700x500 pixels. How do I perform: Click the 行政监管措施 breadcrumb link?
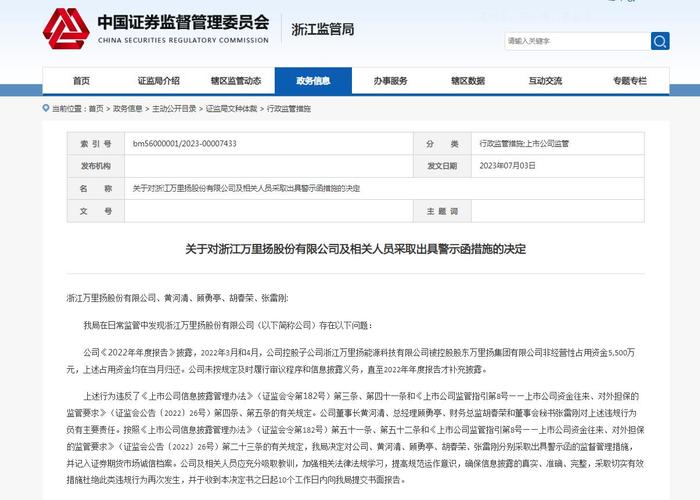pos(289,108)
